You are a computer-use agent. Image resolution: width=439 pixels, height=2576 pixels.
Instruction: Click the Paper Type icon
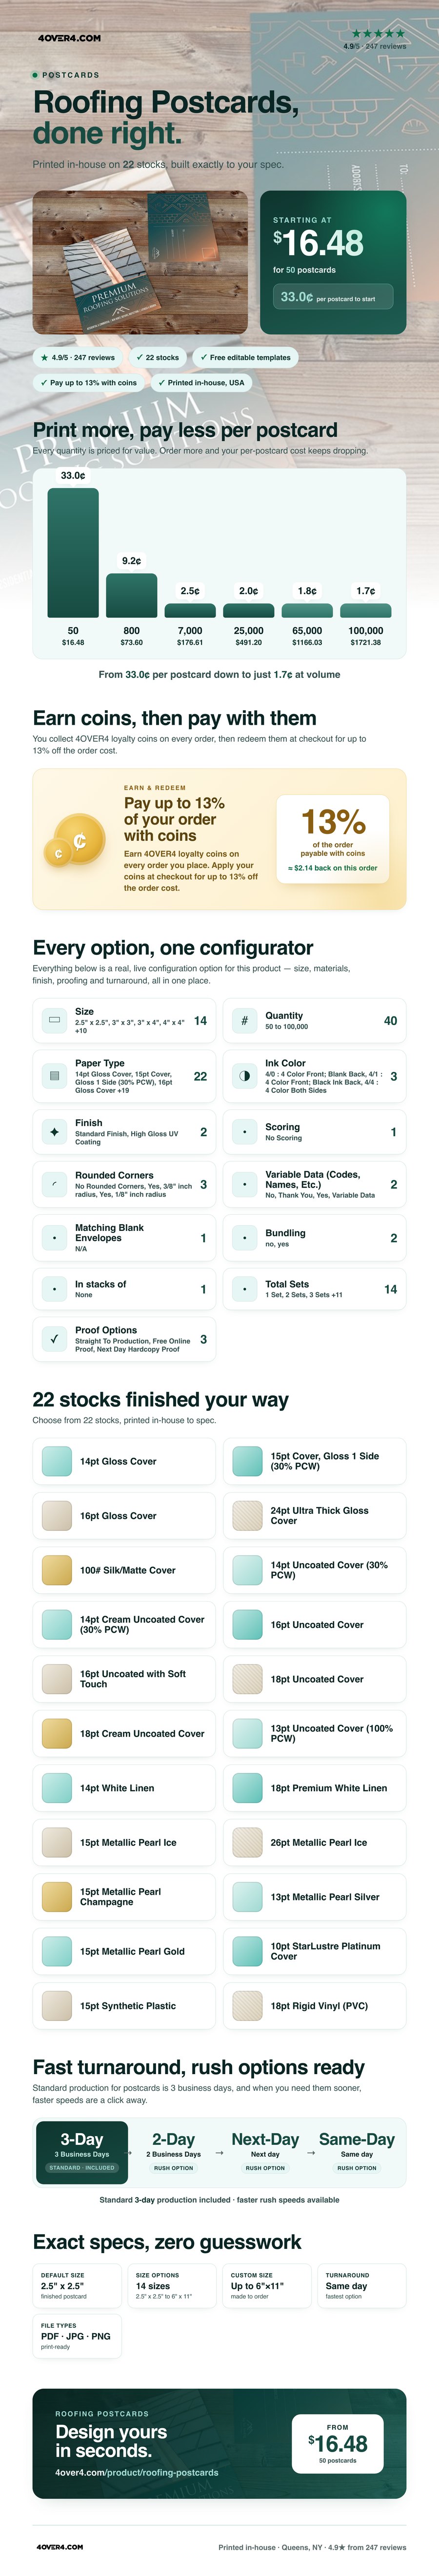(x=54, y=1076)
